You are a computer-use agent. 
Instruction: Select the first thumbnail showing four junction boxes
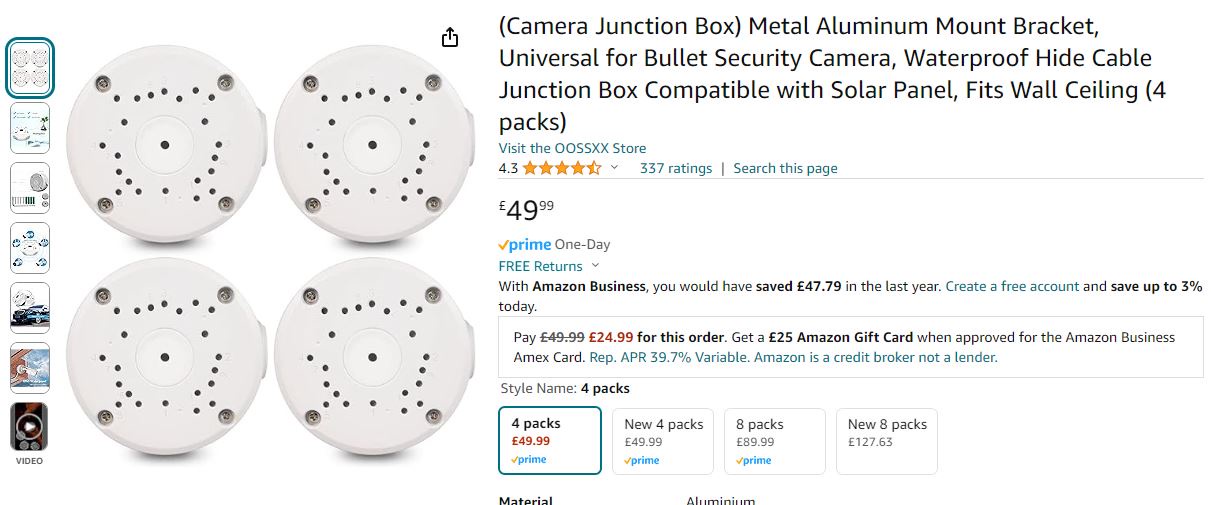[x=30, y=68]
